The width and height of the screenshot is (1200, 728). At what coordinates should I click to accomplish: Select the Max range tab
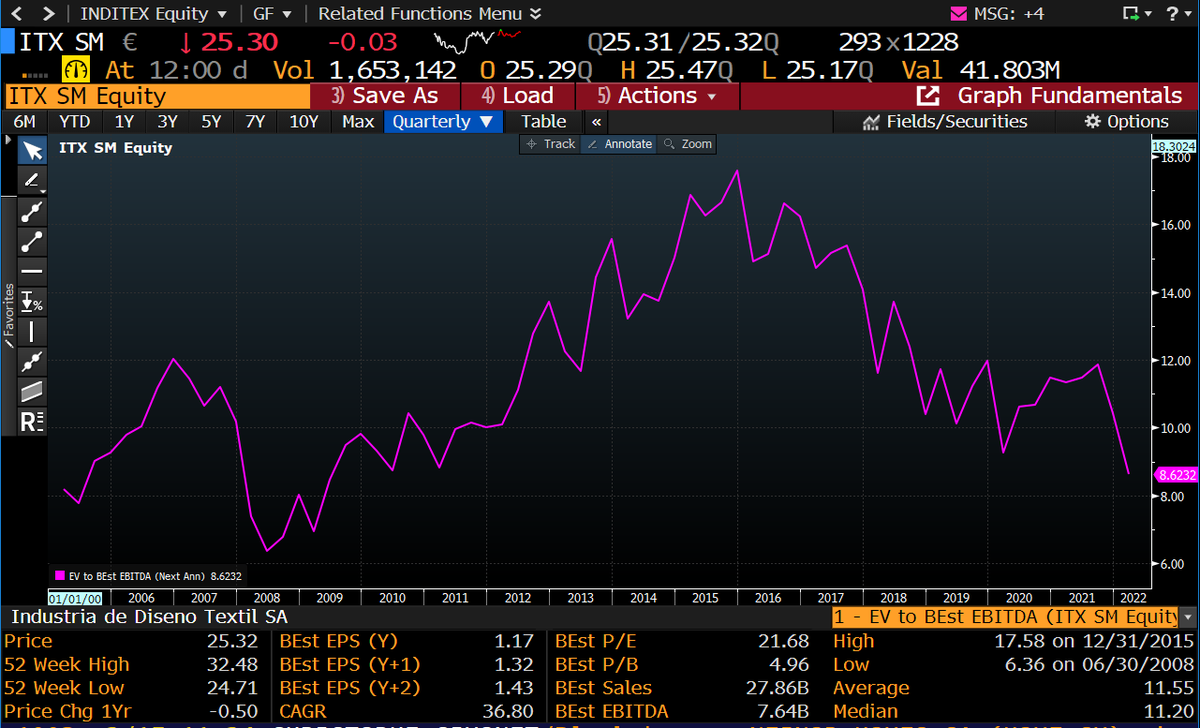click(358, 122)
